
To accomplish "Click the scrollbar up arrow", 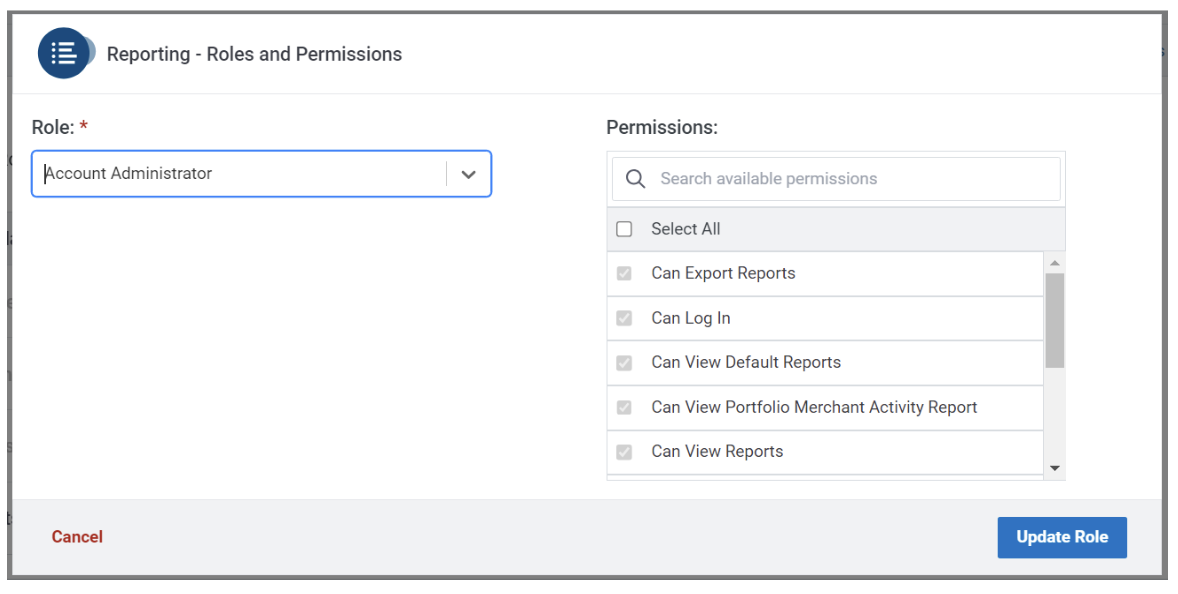I will (1054, 263).
